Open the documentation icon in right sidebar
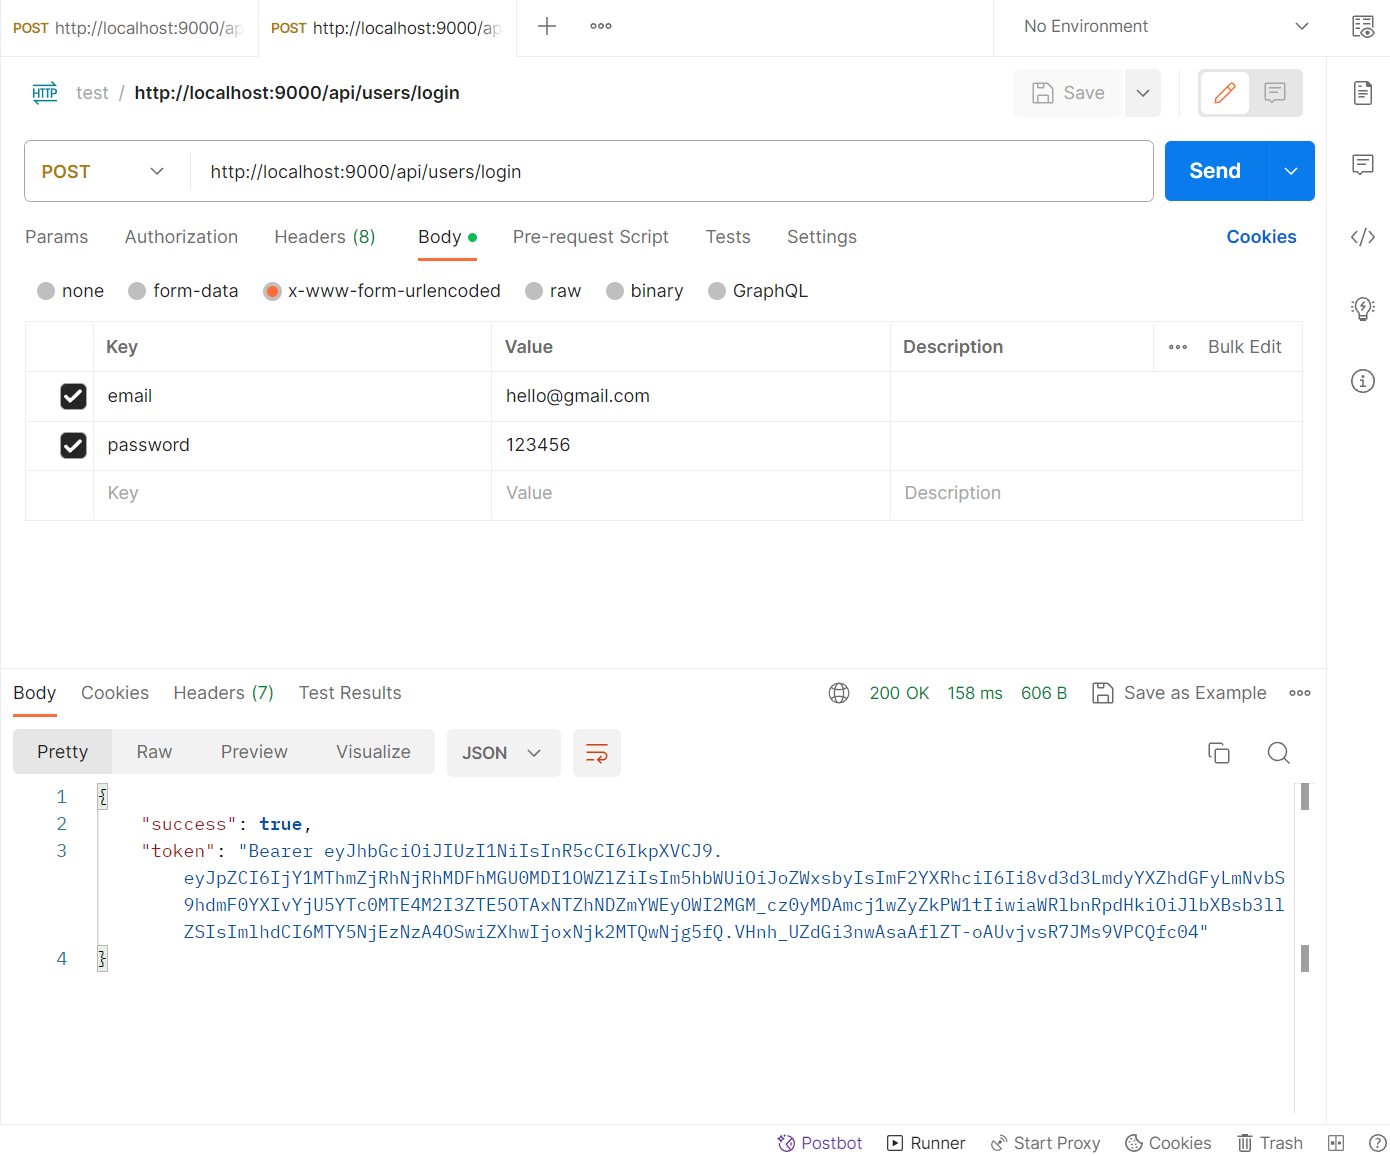The height and width of the screenshot is (1156, 1390). (1362, 93)
